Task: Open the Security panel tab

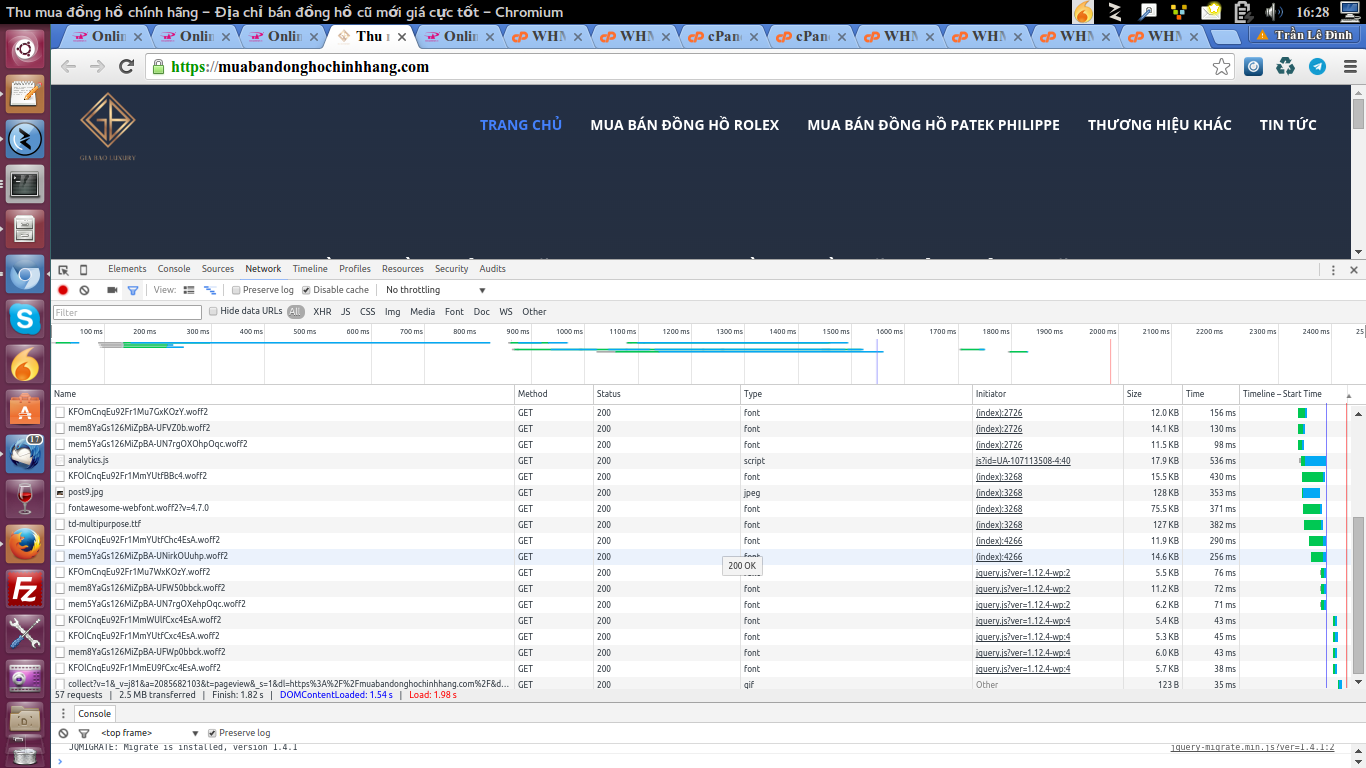Action: coord(451,269)
